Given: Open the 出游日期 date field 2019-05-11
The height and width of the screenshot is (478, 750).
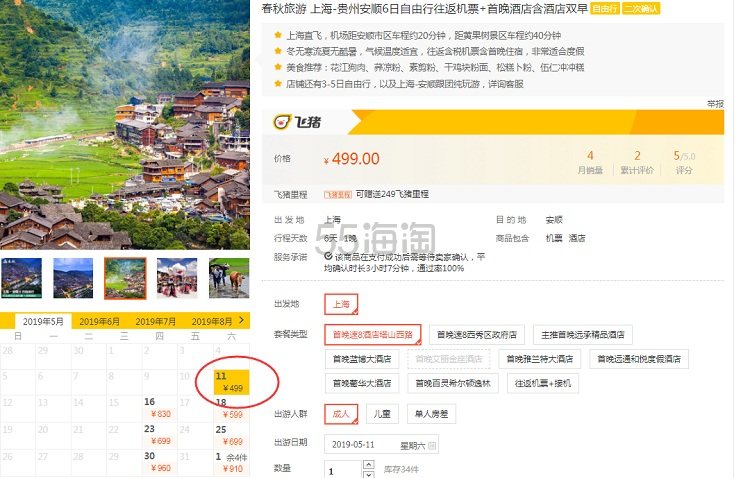Looking at the screenshot, I should tap(381, 445).
